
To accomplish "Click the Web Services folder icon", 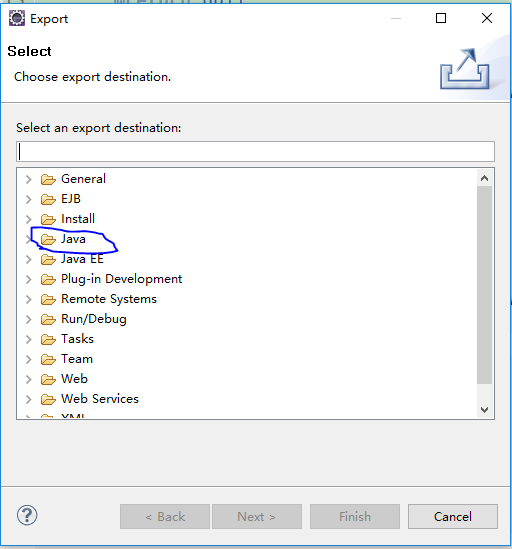I will (x=48, y=399).
